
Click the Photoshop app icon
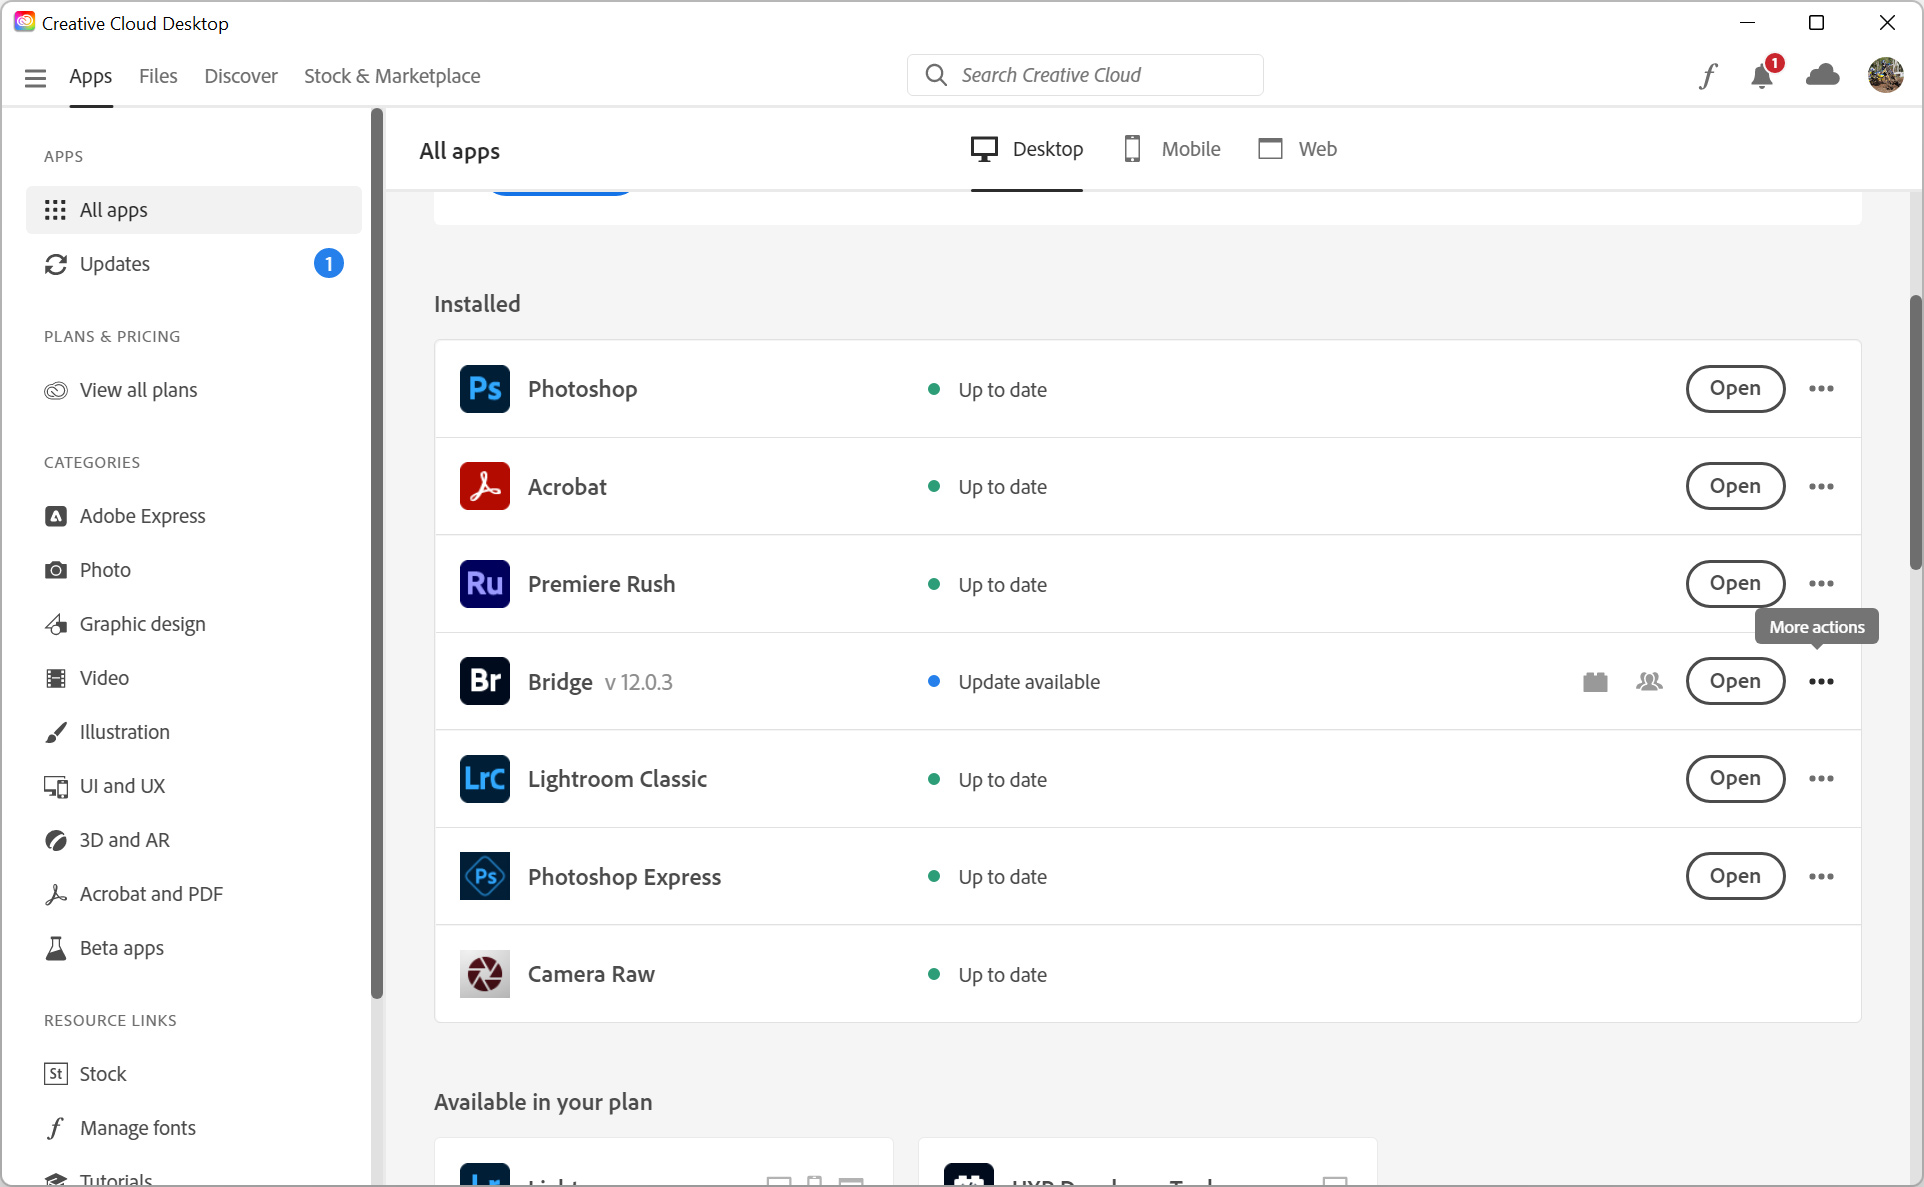pos(484,389)
